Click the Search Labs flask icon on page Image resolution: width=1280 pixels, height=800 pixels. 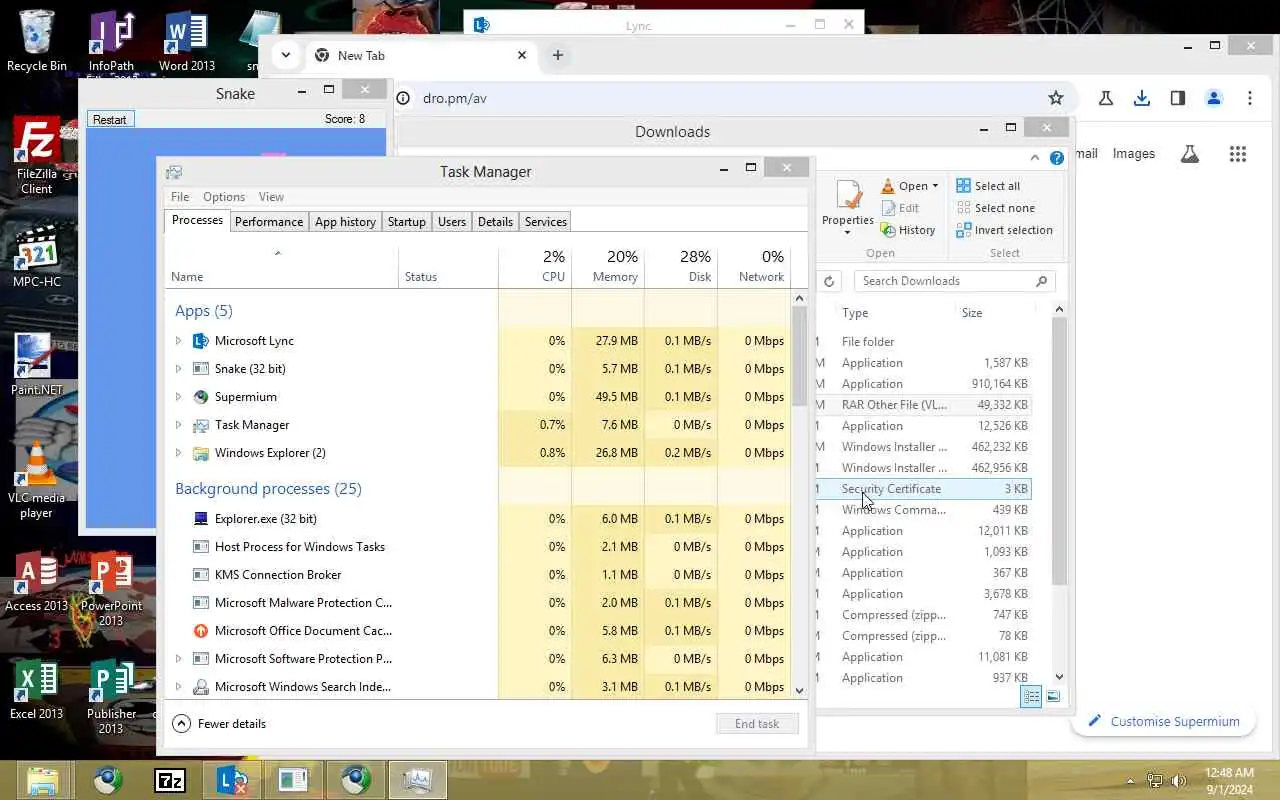[x=1189, y=154]
